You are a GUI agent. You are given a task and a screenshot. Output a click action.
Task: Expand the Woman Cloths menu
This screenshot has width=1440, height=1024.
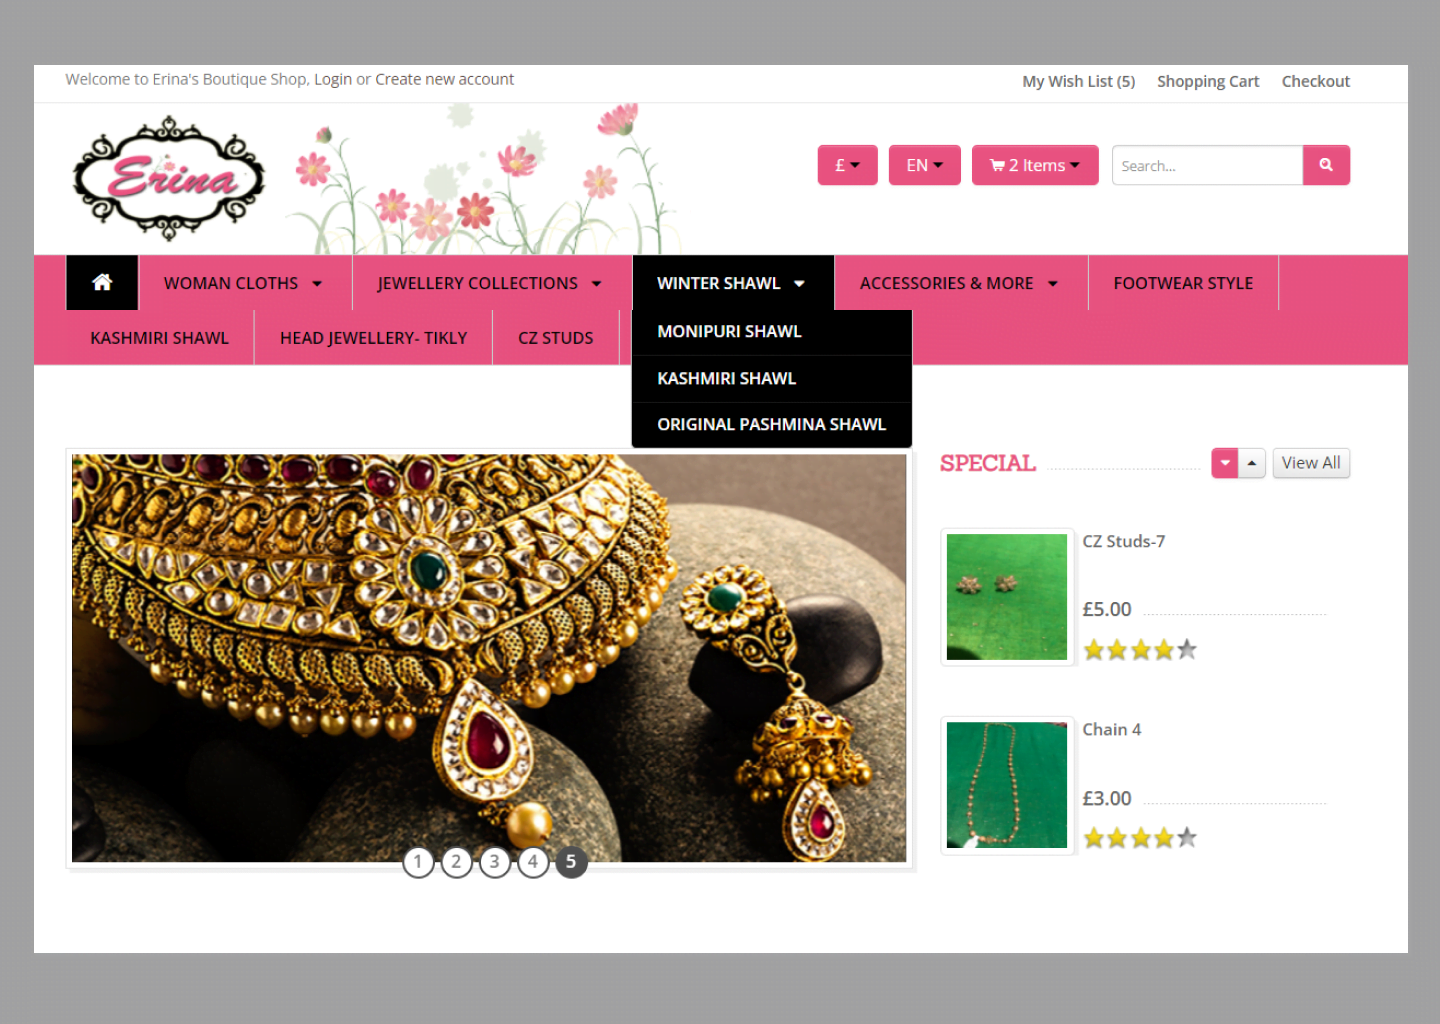point(244,283)
